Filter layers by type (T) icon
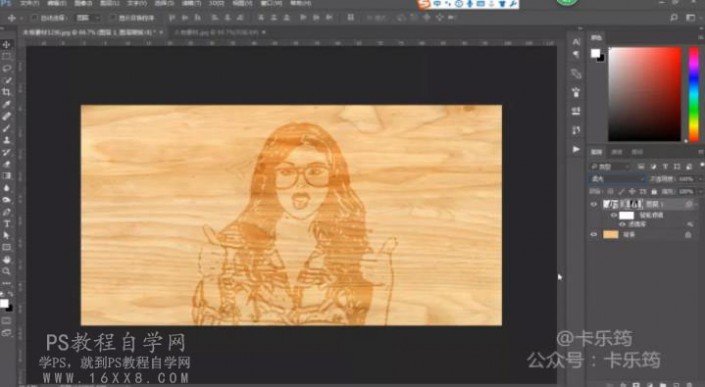Screen dimensions: 705x387 tap(665, 167)
